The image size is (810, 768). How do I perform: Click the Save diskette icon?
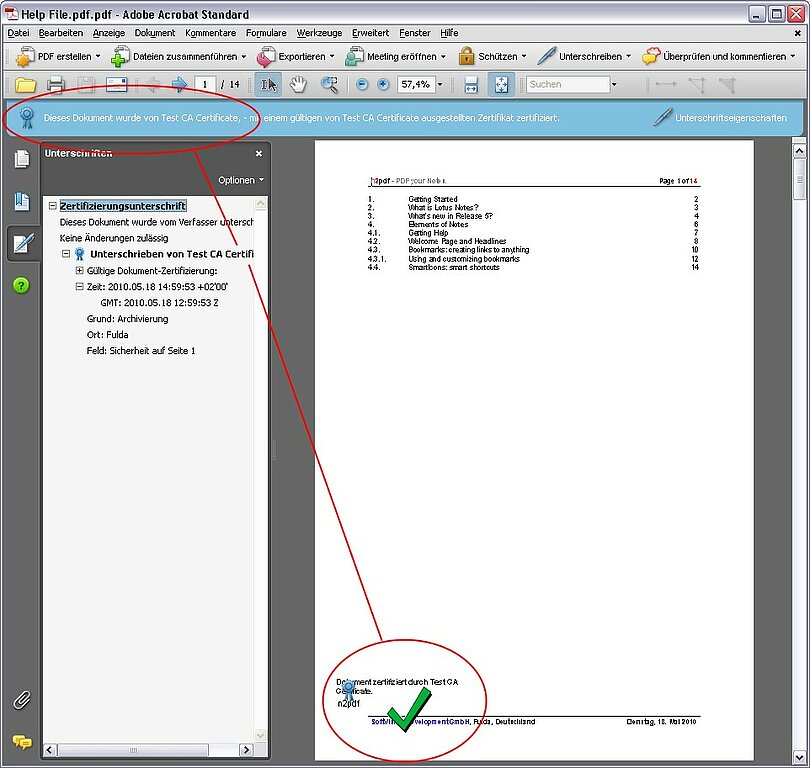click(86, 85)
